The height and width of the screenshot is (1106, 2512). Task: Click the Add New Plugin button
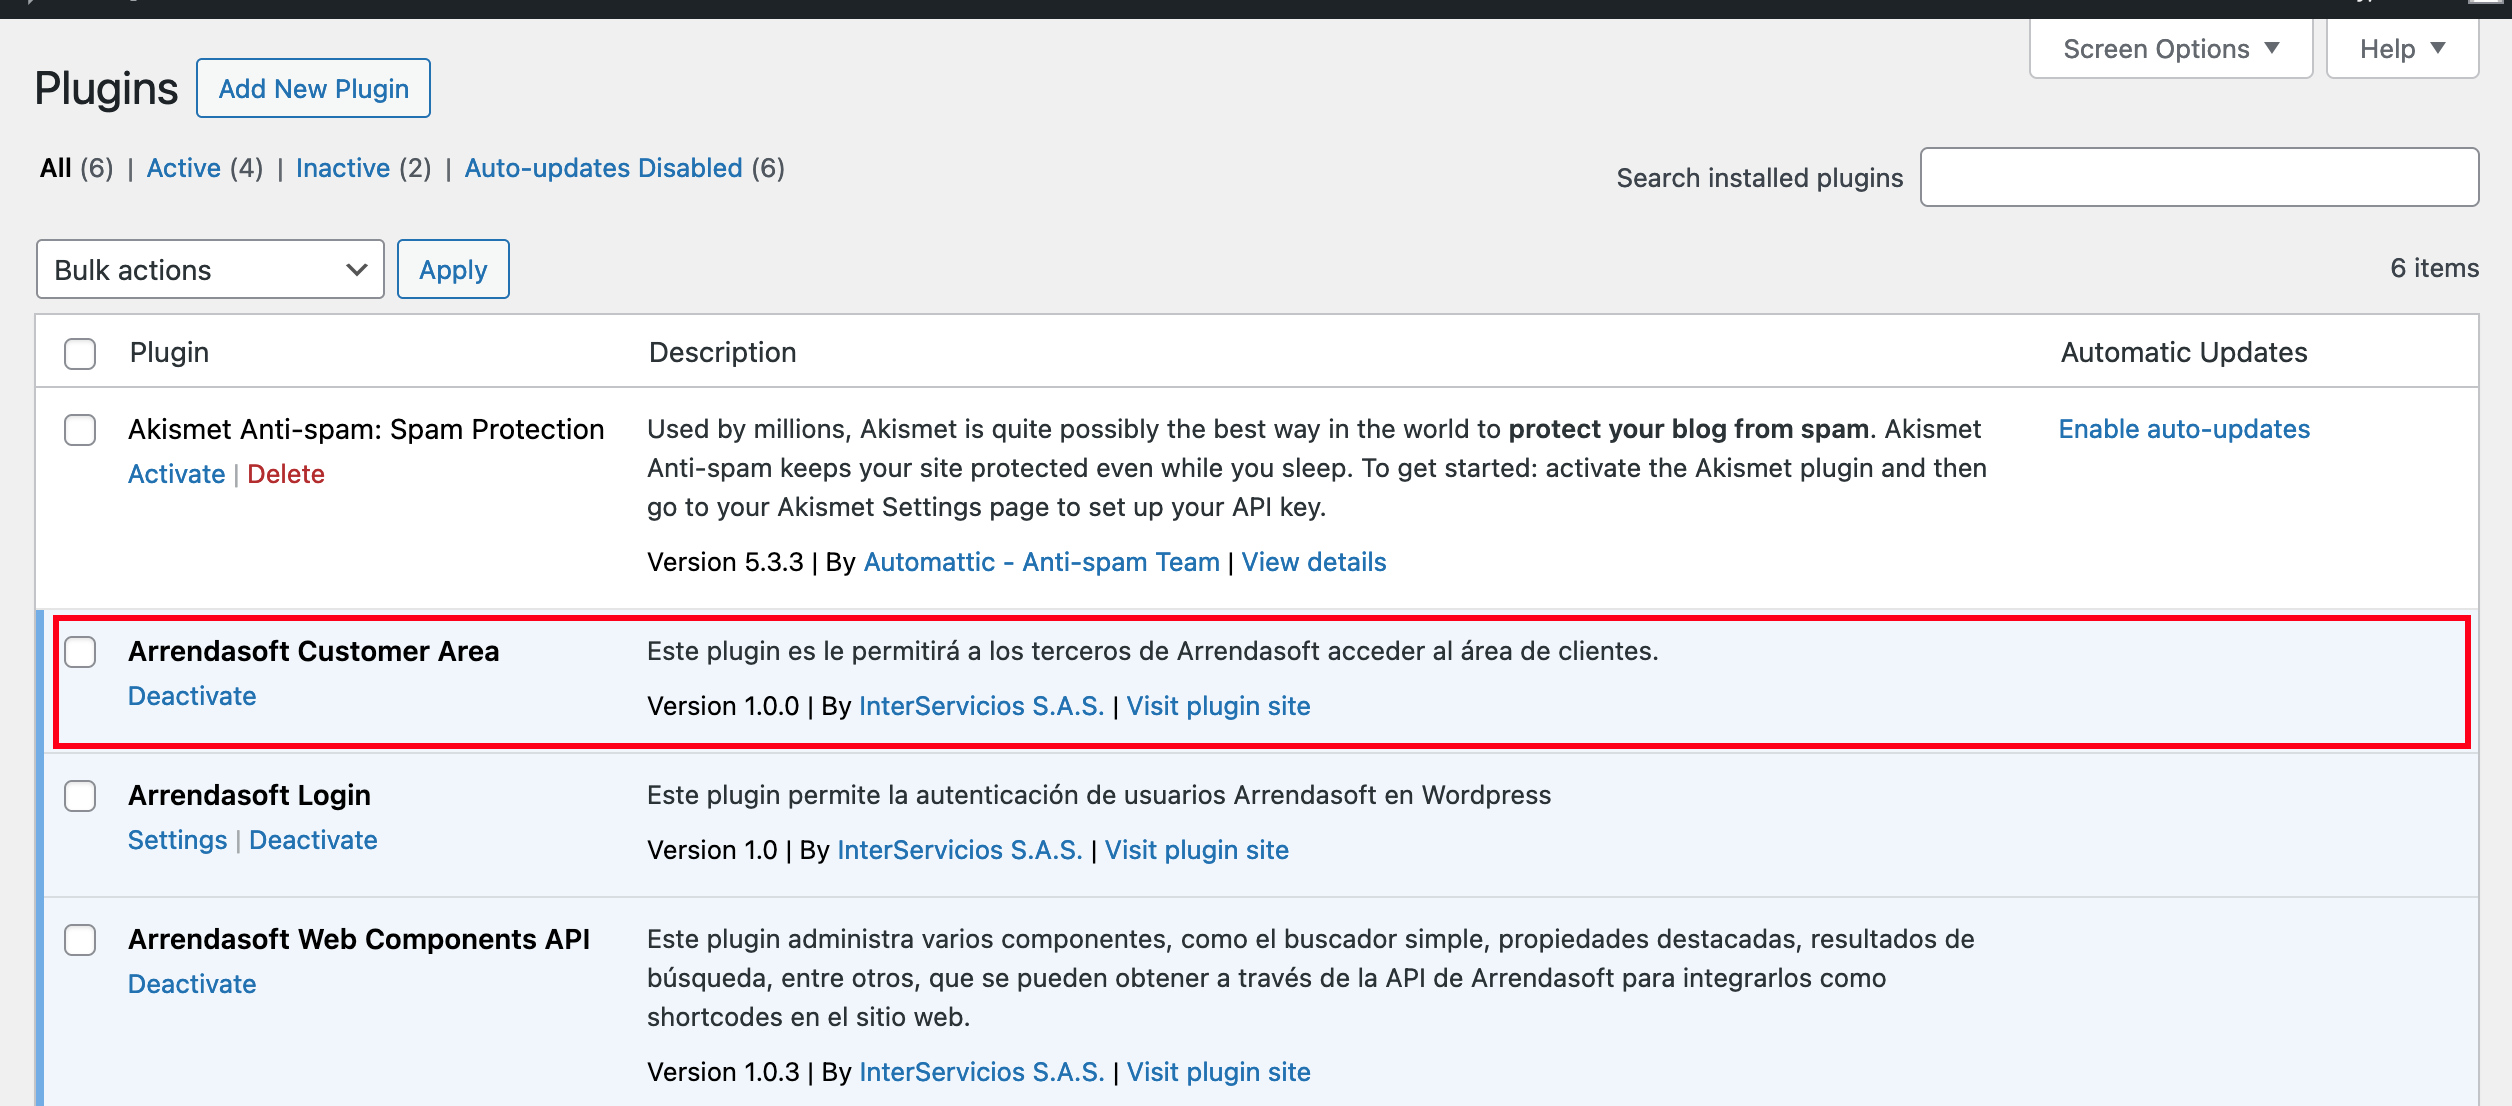[x=313, y=89]
